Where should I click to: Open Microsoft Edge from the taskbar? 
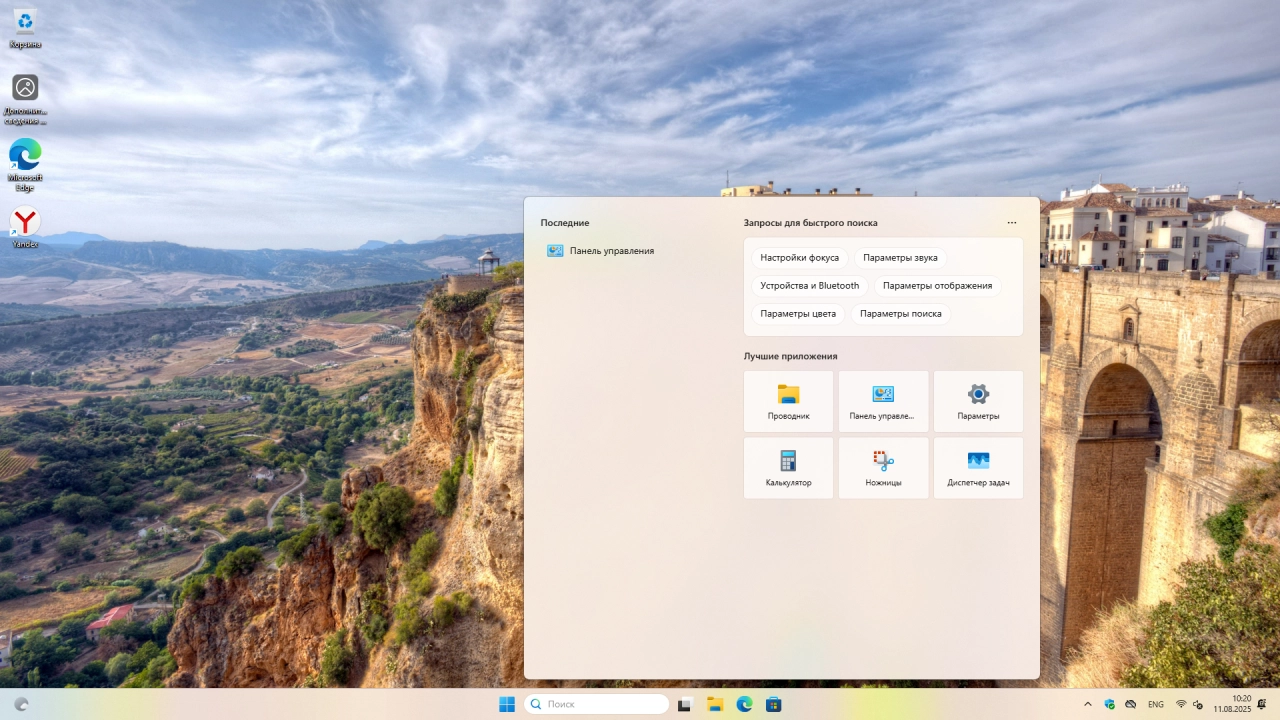coord(744,704)
